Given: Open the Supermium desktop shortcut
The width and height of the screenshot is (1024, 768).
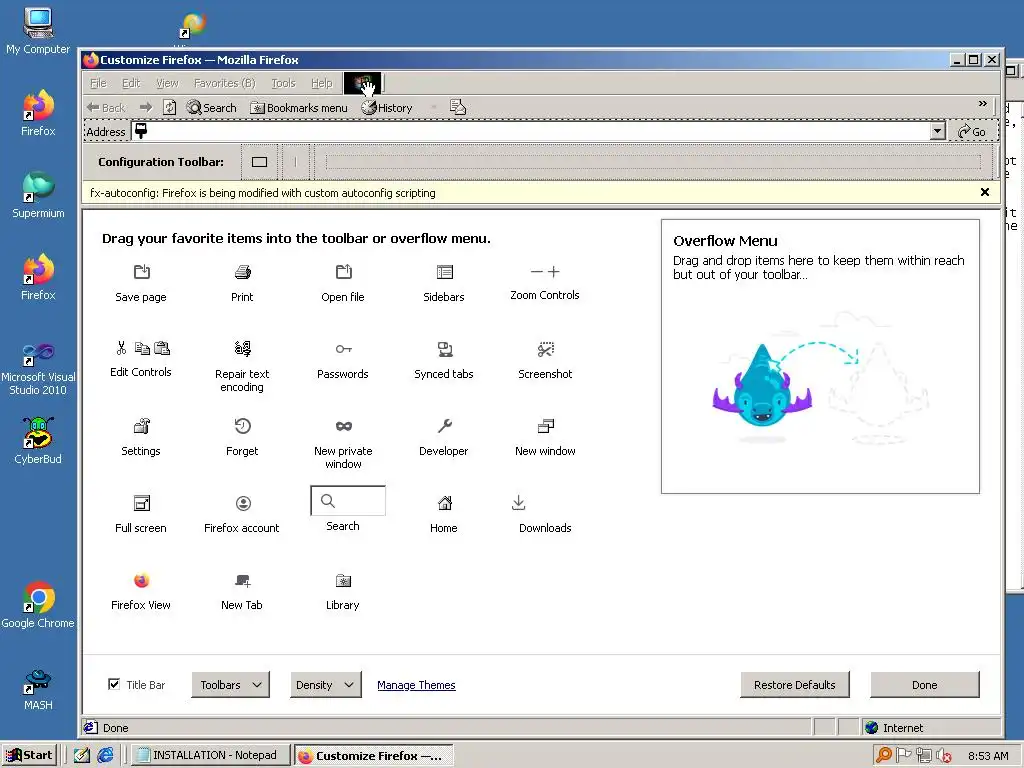Looking at the screenshot, I should tap(38, 195).
